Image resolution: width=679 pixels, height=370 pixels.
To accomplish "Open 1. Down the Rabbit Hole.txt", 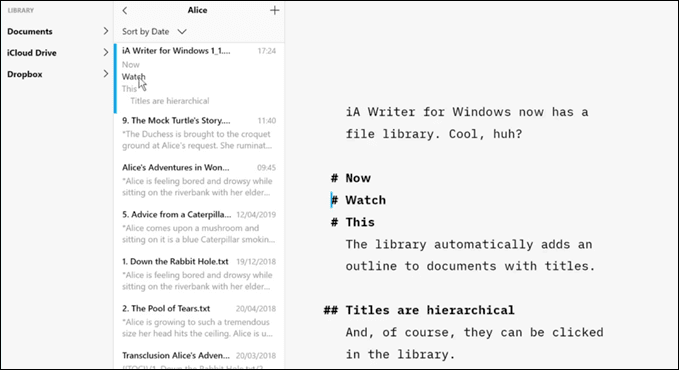I will click(175, 261).
